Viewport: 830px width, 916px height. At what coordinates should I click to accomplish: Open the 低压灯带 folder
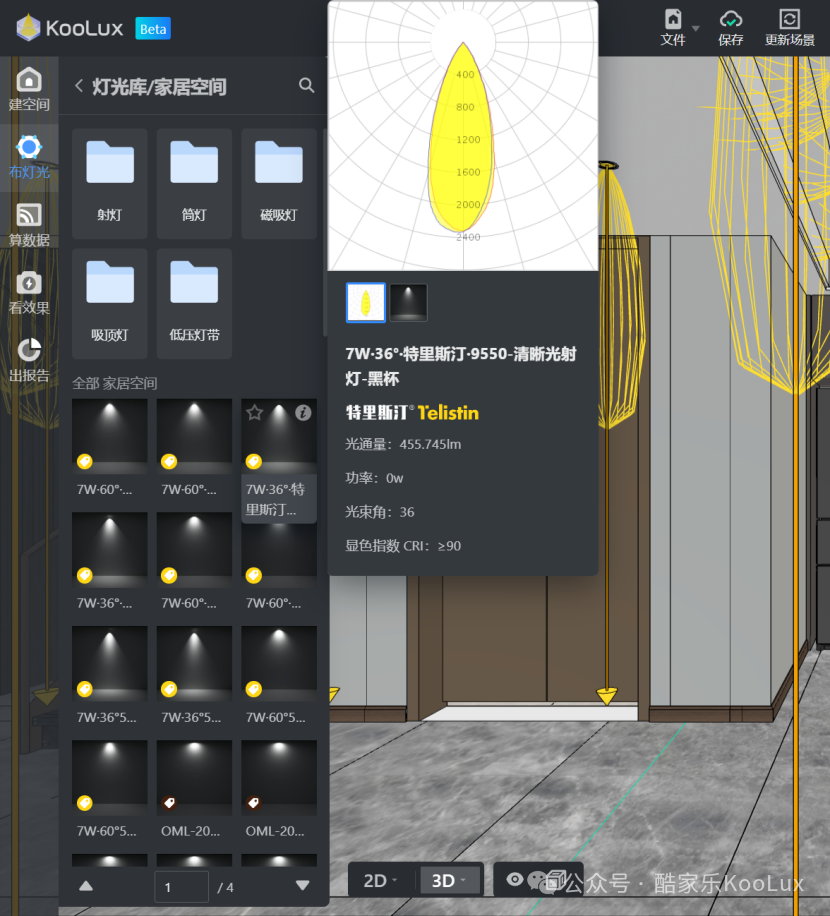pyautogui.click(x=194, y=303)
